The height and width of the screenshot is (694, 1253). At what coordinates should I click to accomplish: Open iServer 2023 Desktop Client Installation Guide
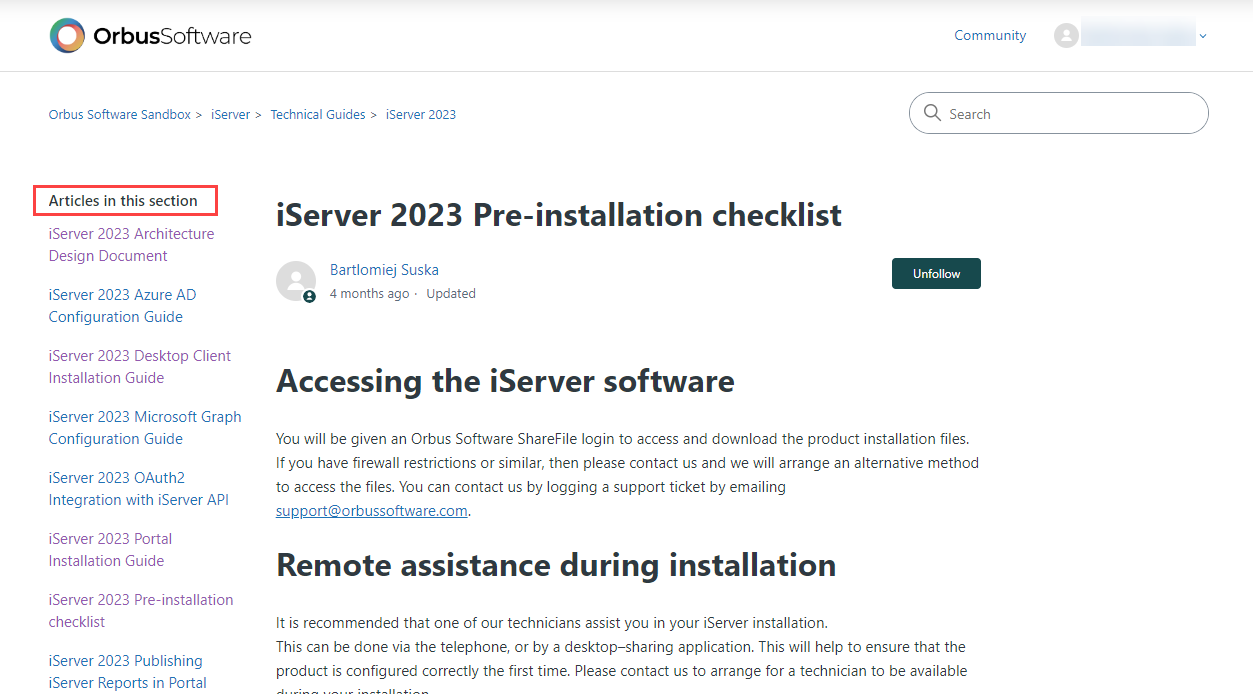coord(140,367)
